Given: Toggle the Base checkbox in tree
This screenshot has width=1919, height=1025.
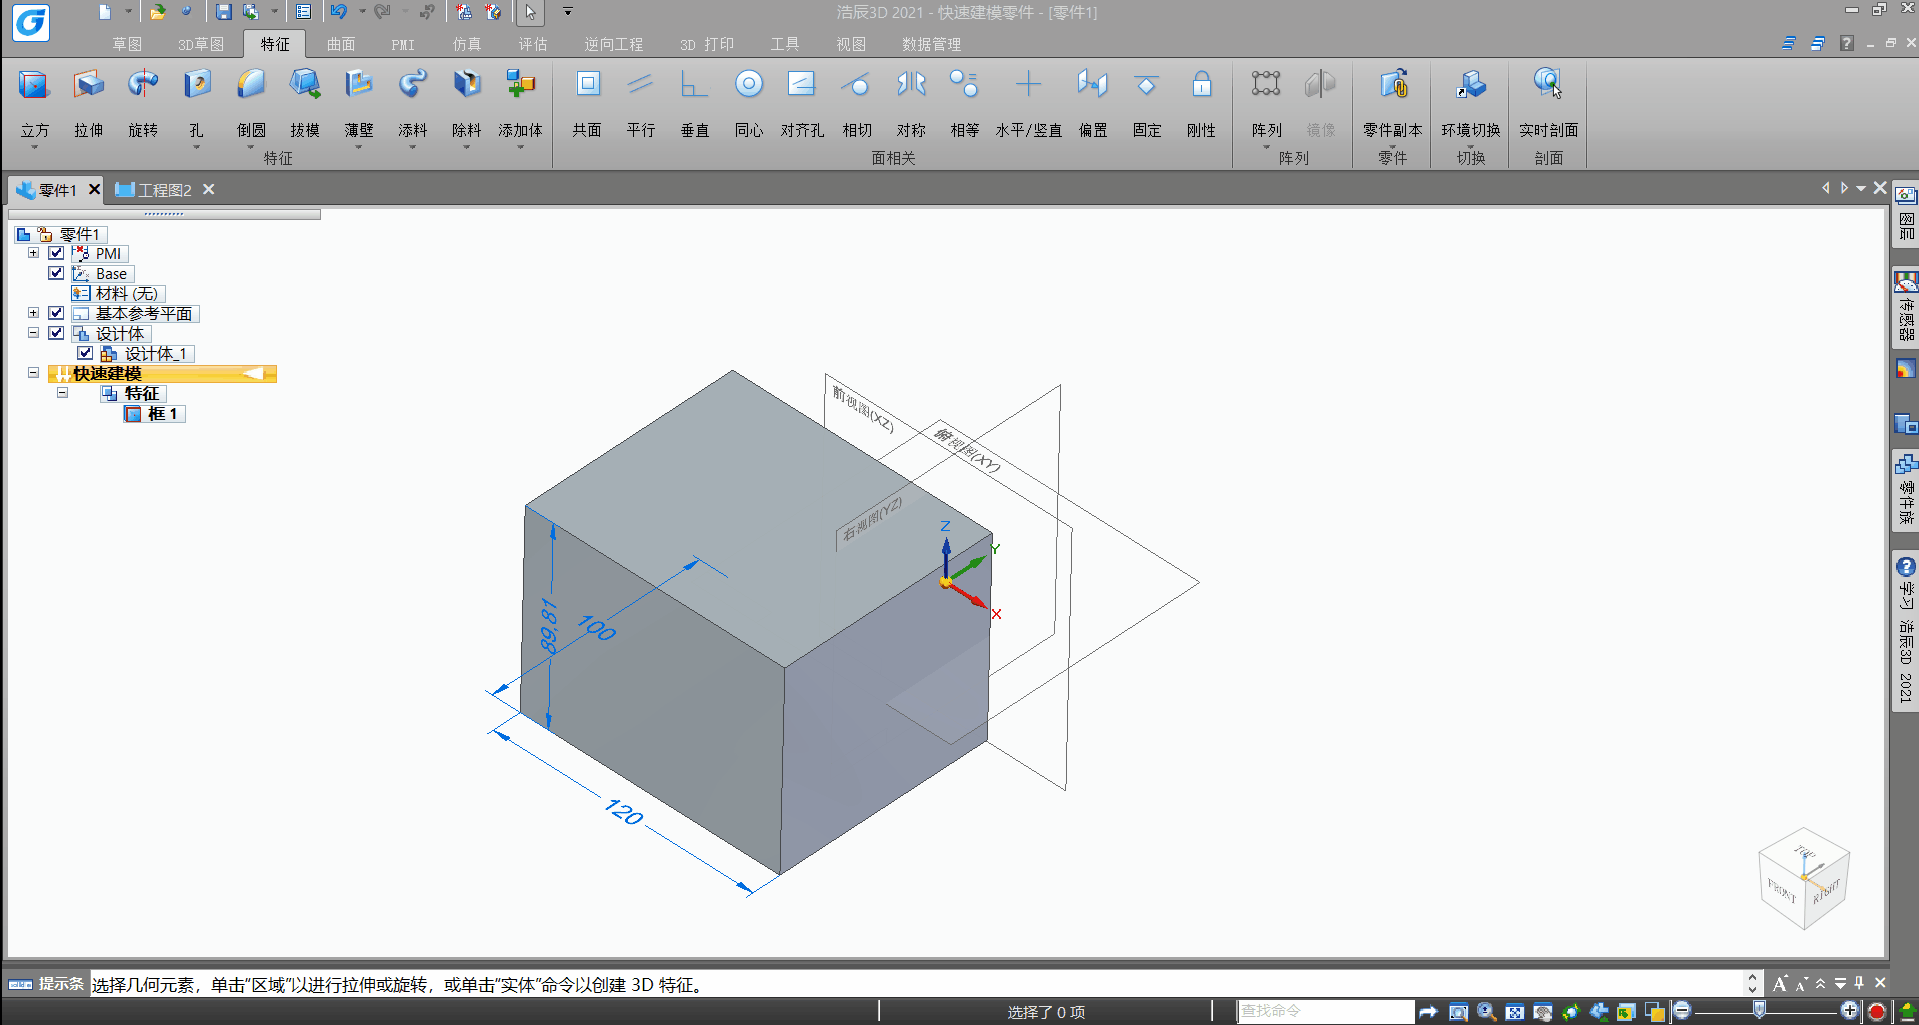Looking at the screenshot, I should click(56, 273).
